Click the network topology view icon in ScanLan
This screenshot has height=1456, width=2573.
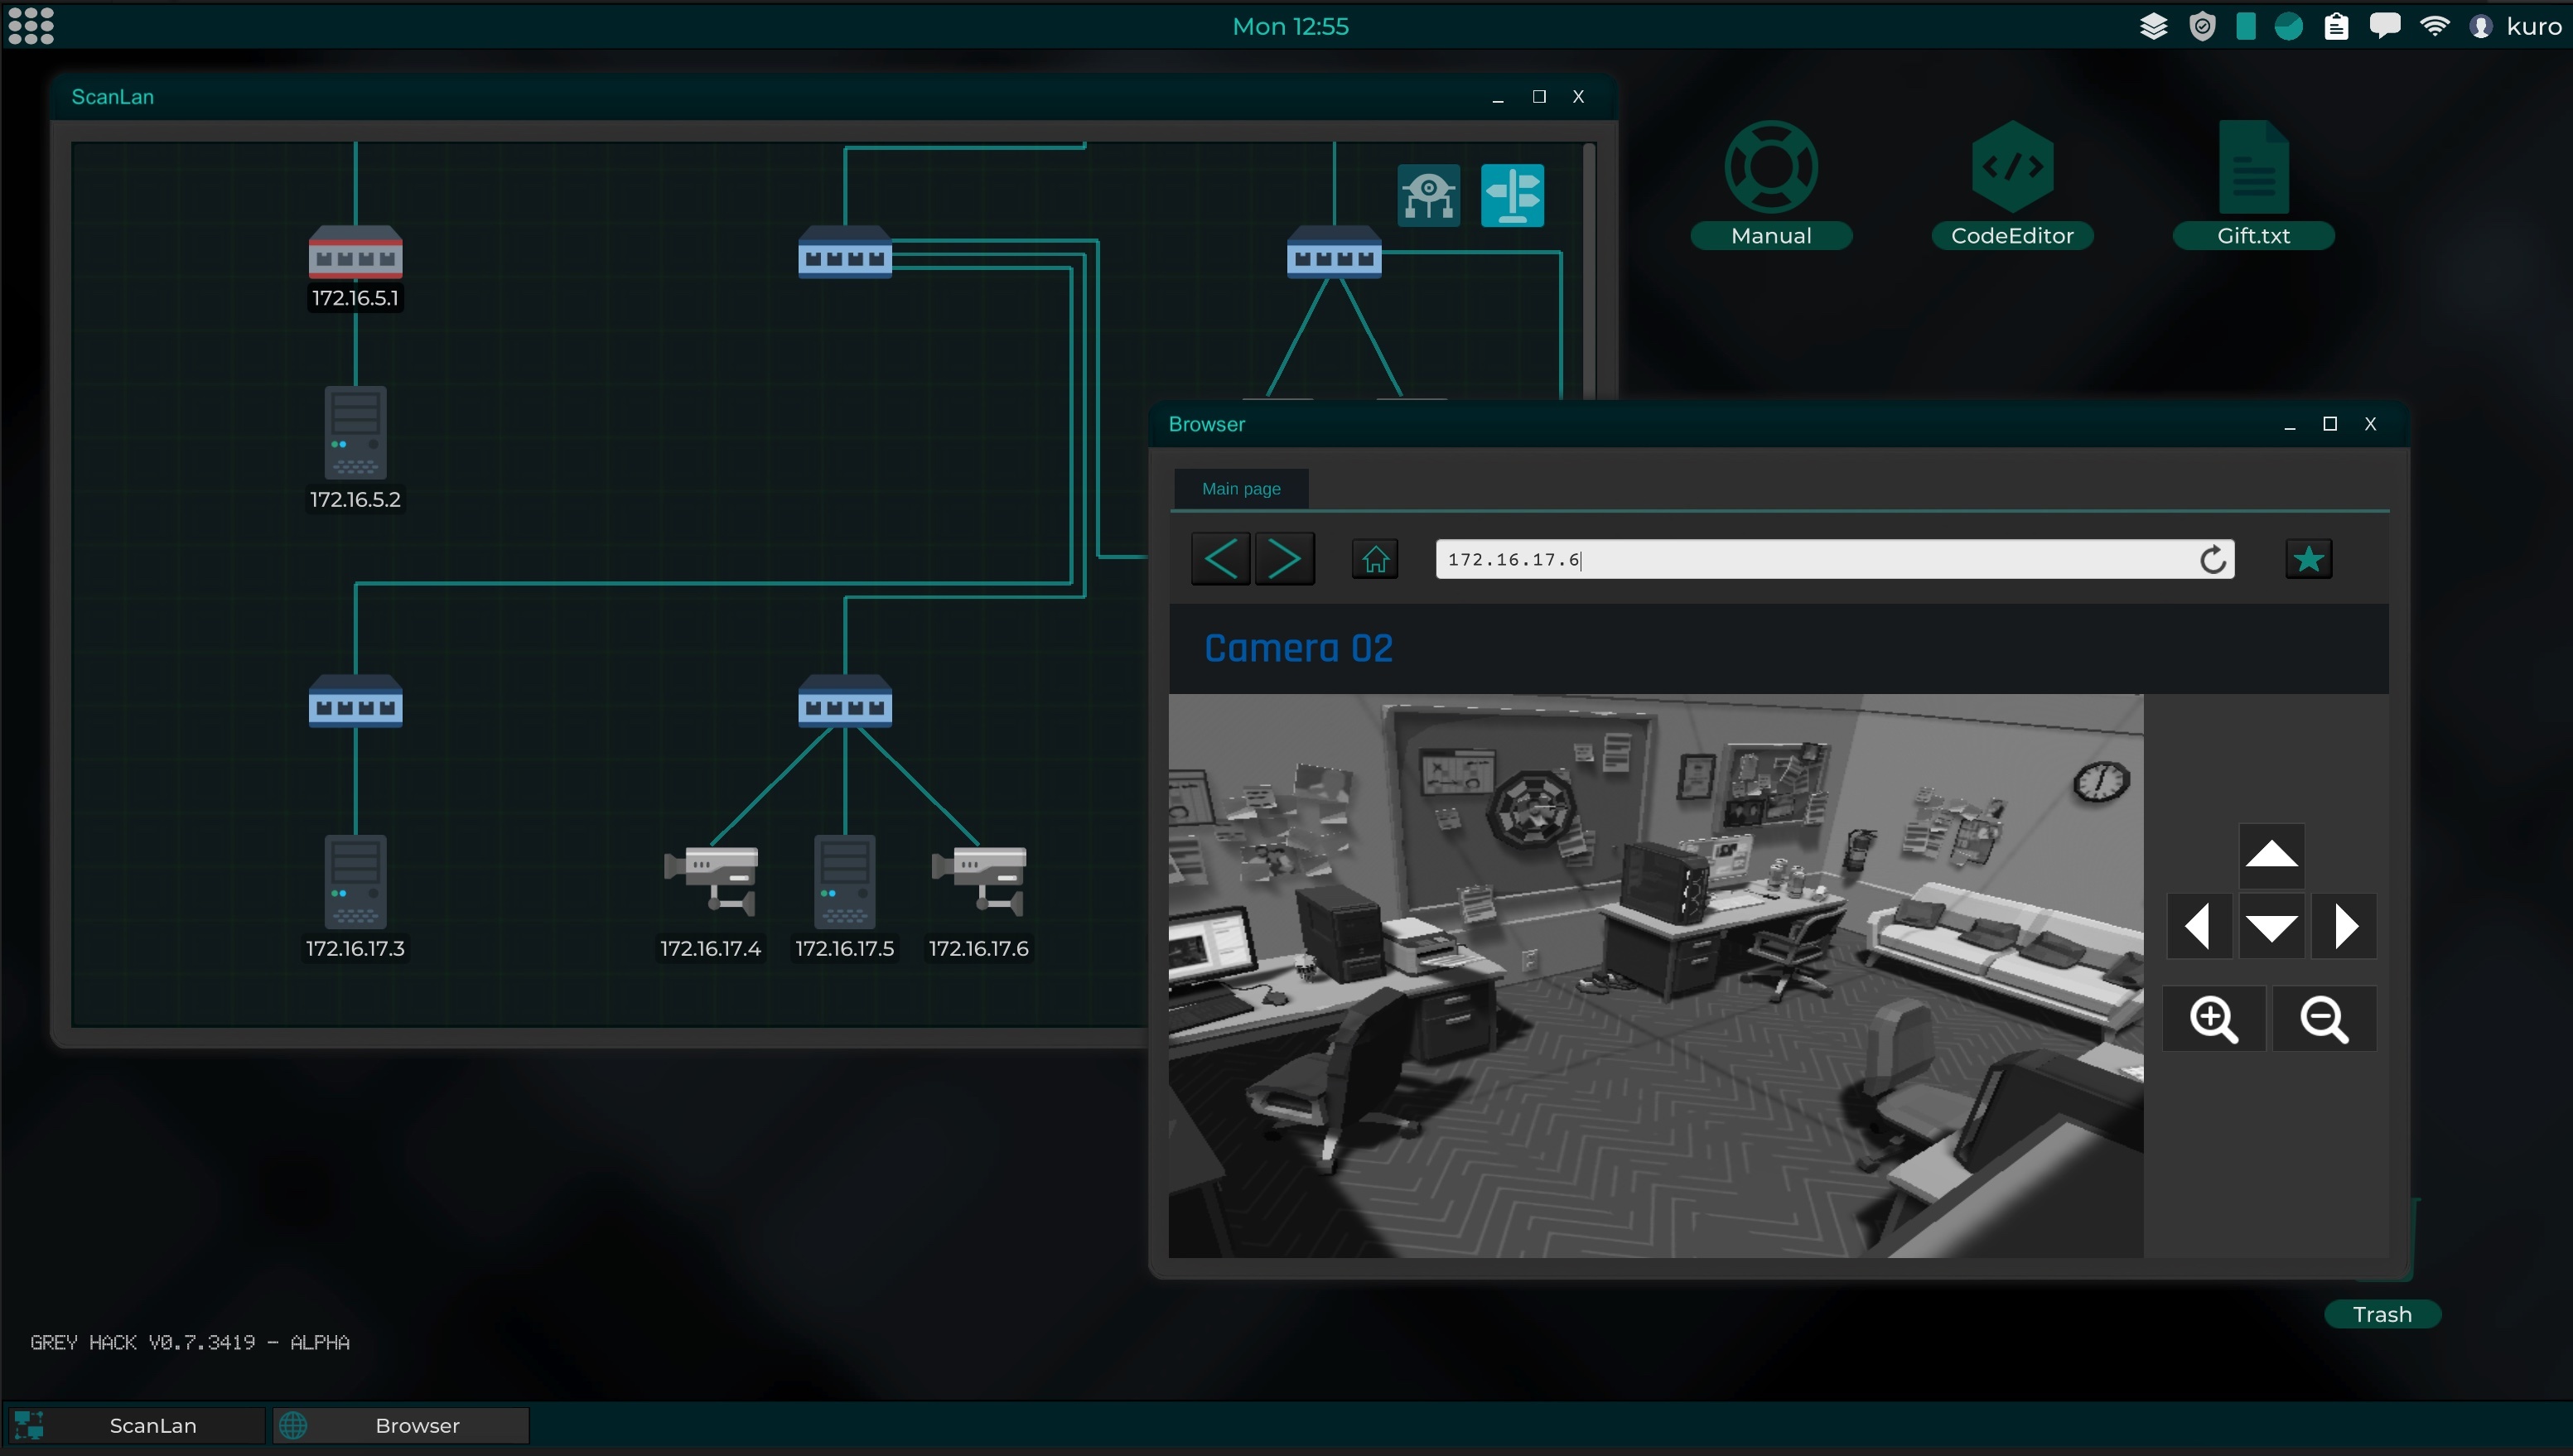(x=1428, y=196)
